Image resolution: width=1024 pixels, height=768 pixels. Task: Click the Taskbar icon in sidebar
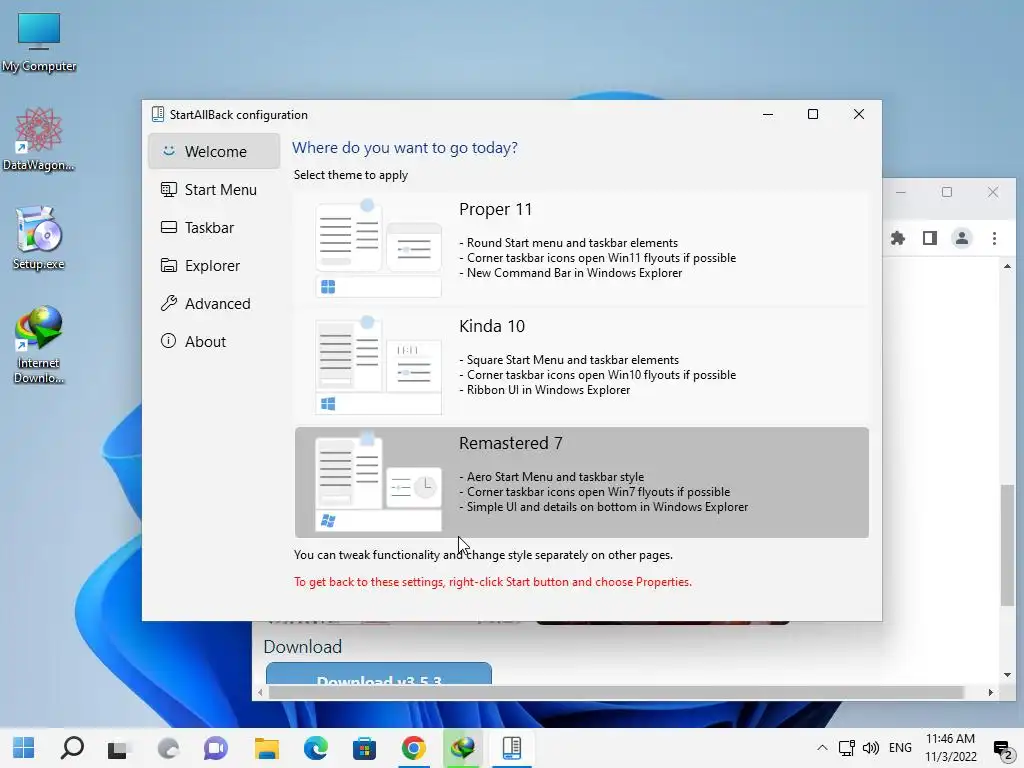[168, 227]
